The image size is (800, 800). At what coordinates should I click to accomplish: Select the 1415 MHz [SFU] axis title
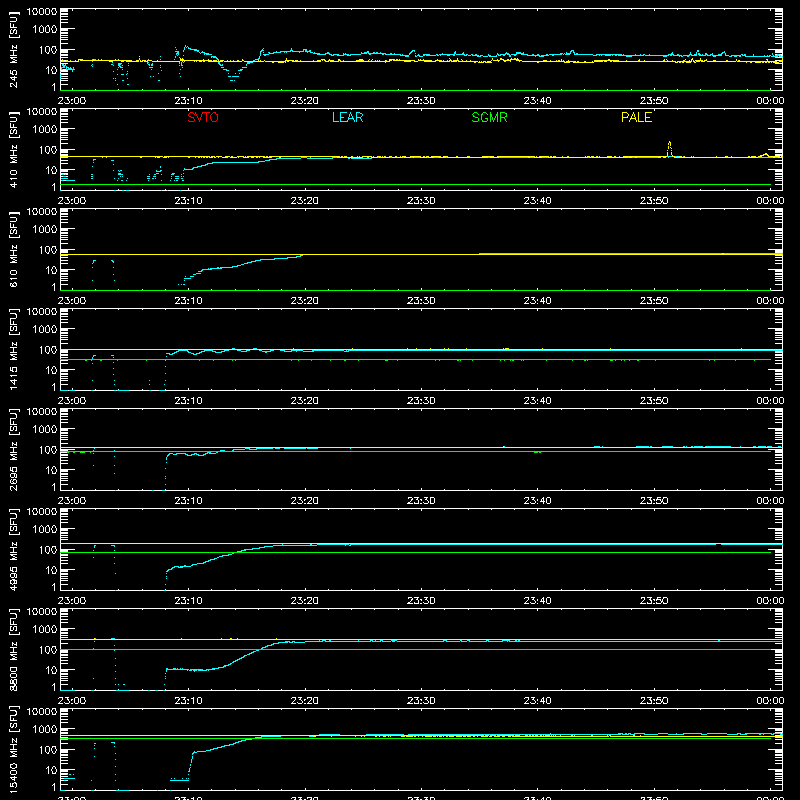13,350
